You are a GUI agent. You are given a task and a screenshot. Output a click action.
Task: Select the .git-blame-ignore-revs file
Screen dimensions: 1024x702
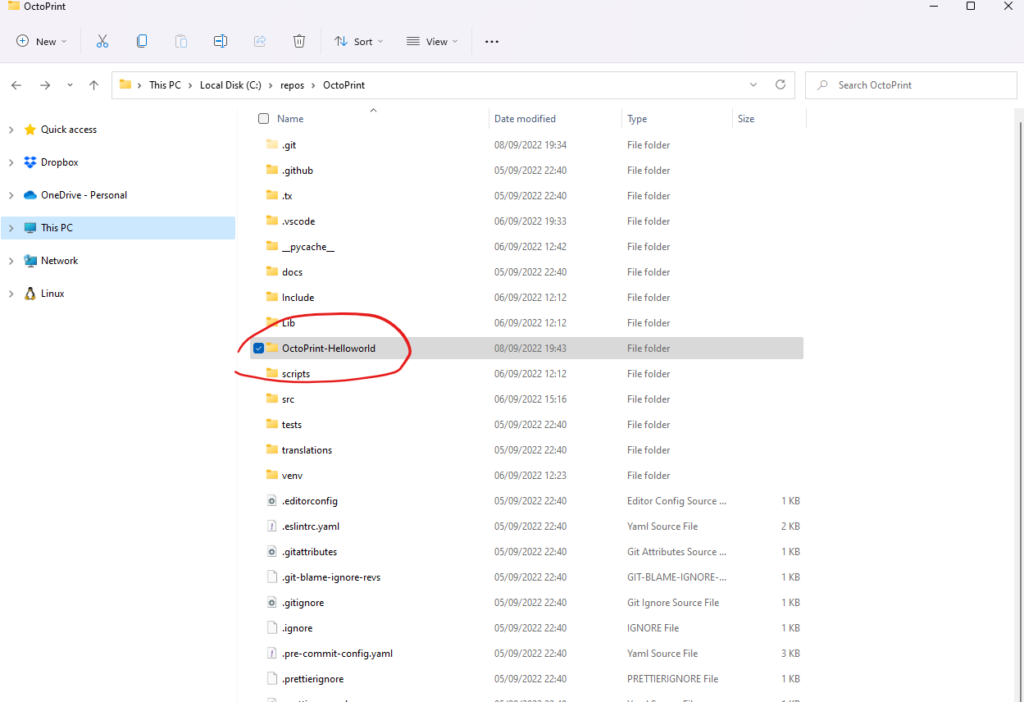331,577
